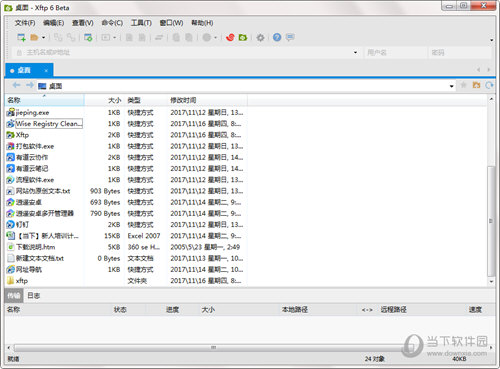Screen dimensions: 500x369
Task: Open the 工具(T) menu
Action: [141, 23]
